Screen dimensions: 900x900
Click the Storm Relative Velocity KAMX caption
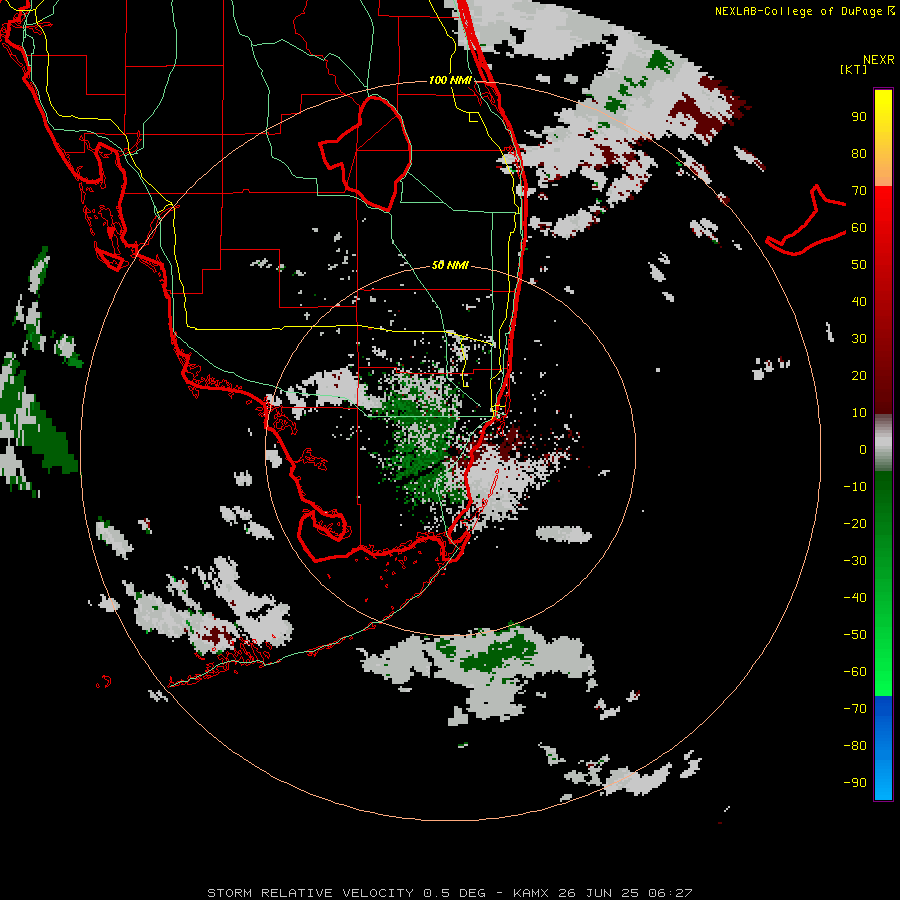(450, 893)
